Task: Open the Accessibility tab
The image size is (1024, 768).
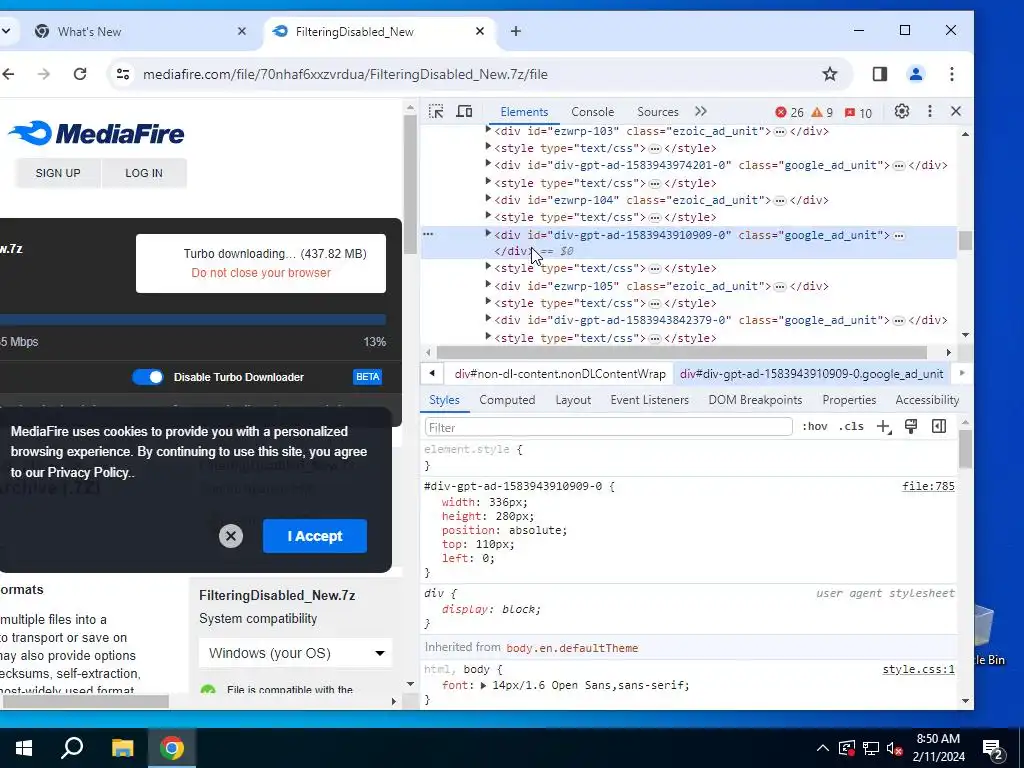Action: coord(927,400)
